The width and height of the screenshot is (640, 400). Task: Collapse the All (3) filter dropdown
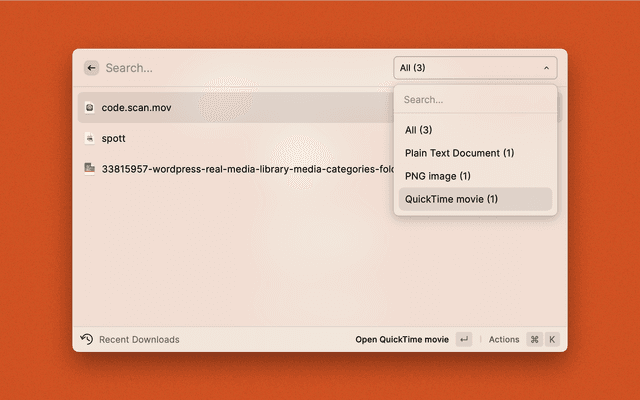click(x=474, y=68)
